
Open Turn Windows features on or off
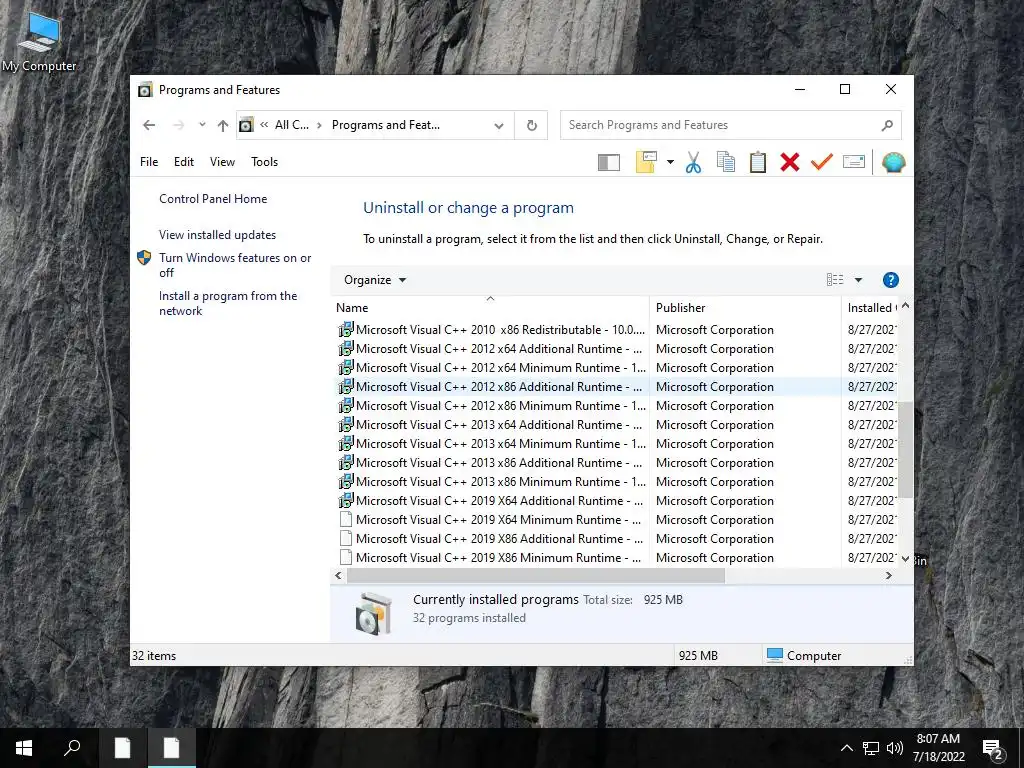pos(235,265)
